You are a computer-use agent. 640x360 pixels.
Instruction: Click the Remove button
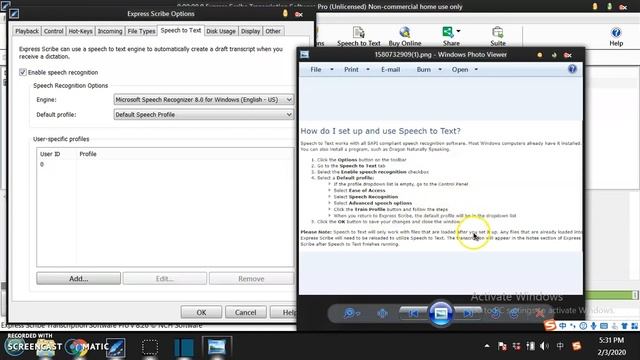pos(251,279)
